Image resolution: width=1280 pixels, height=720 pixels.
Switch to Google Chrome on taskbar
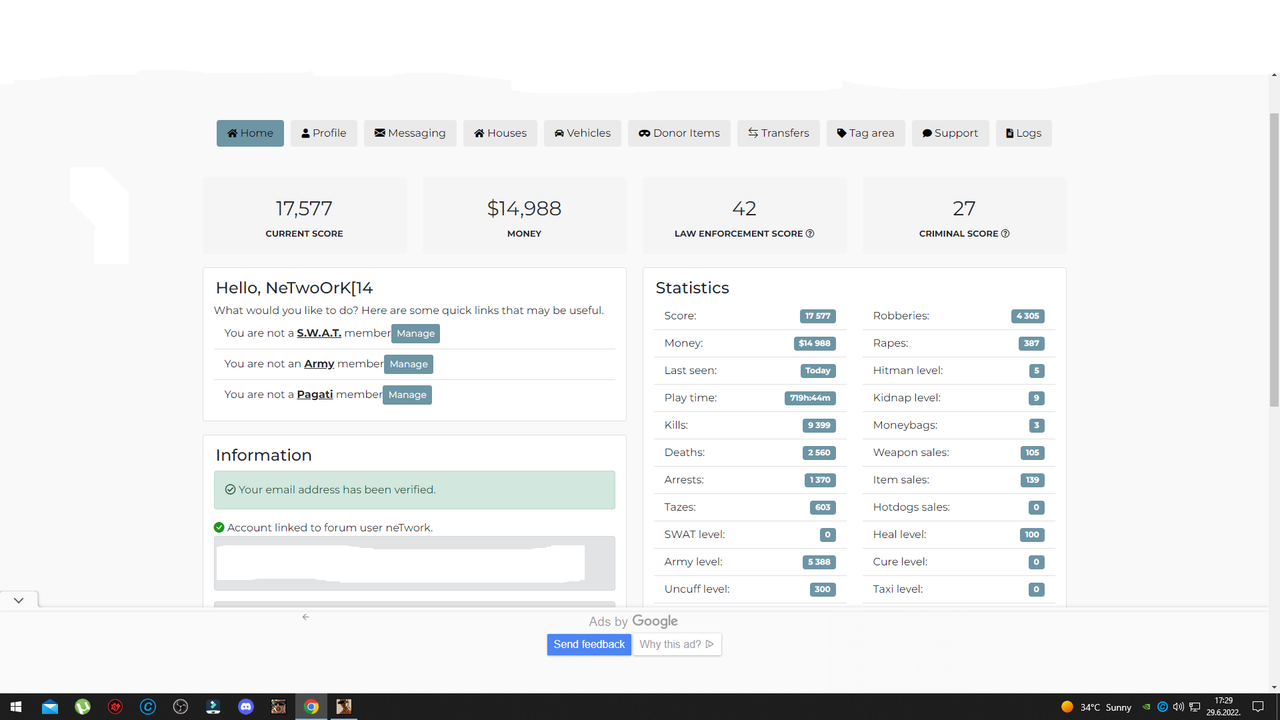311,707
